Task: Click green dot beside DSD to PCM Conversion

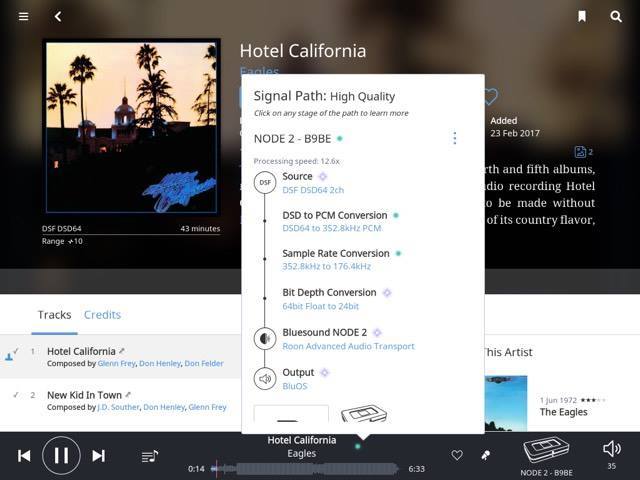Action: pos(396,215)
